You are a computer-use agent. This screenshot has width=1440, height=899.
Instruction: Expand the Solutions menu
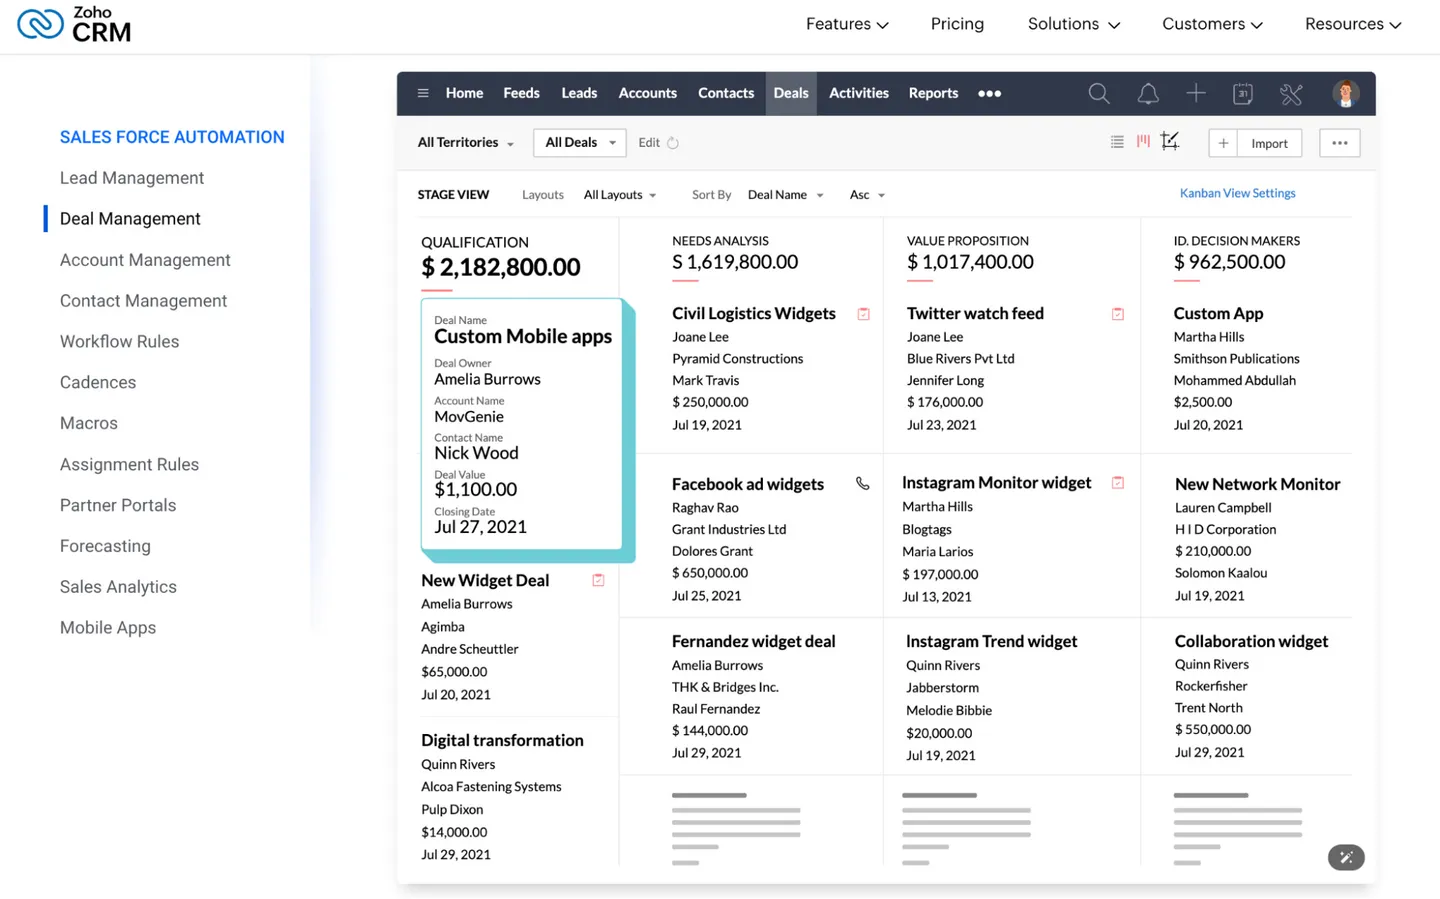click(1074, 24)
